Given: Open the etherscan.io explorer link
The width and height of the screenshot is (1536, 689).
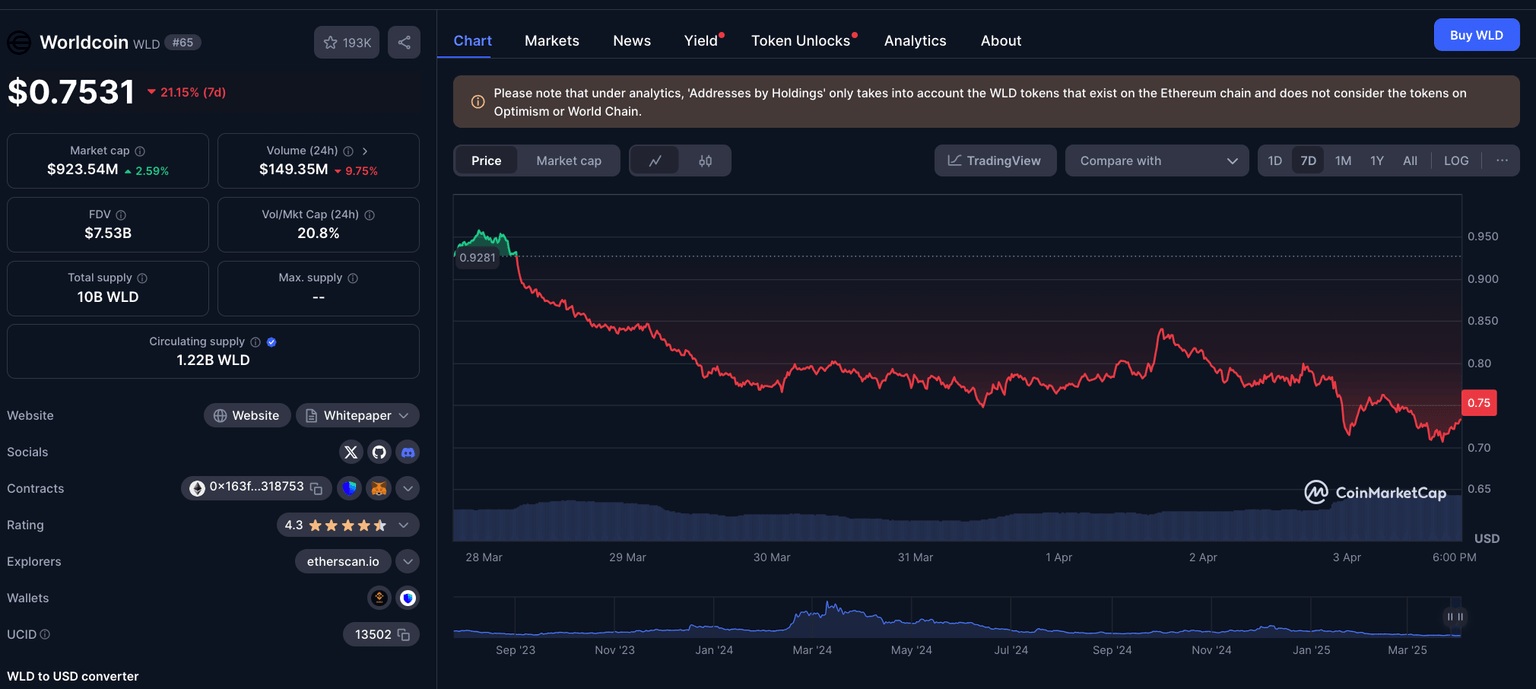Looking at the screenshot, I should coord(343,561).
